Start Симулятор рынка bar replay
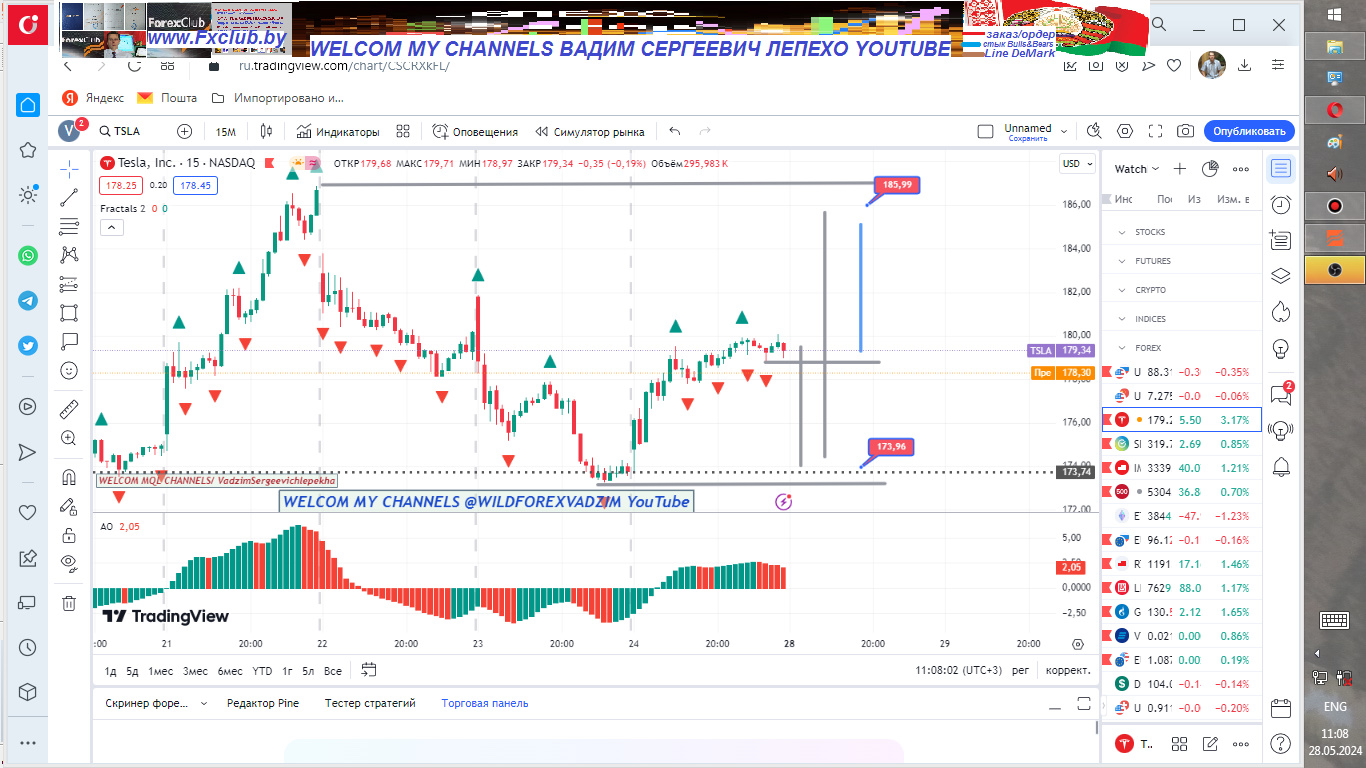 click(x=590, y=131)
